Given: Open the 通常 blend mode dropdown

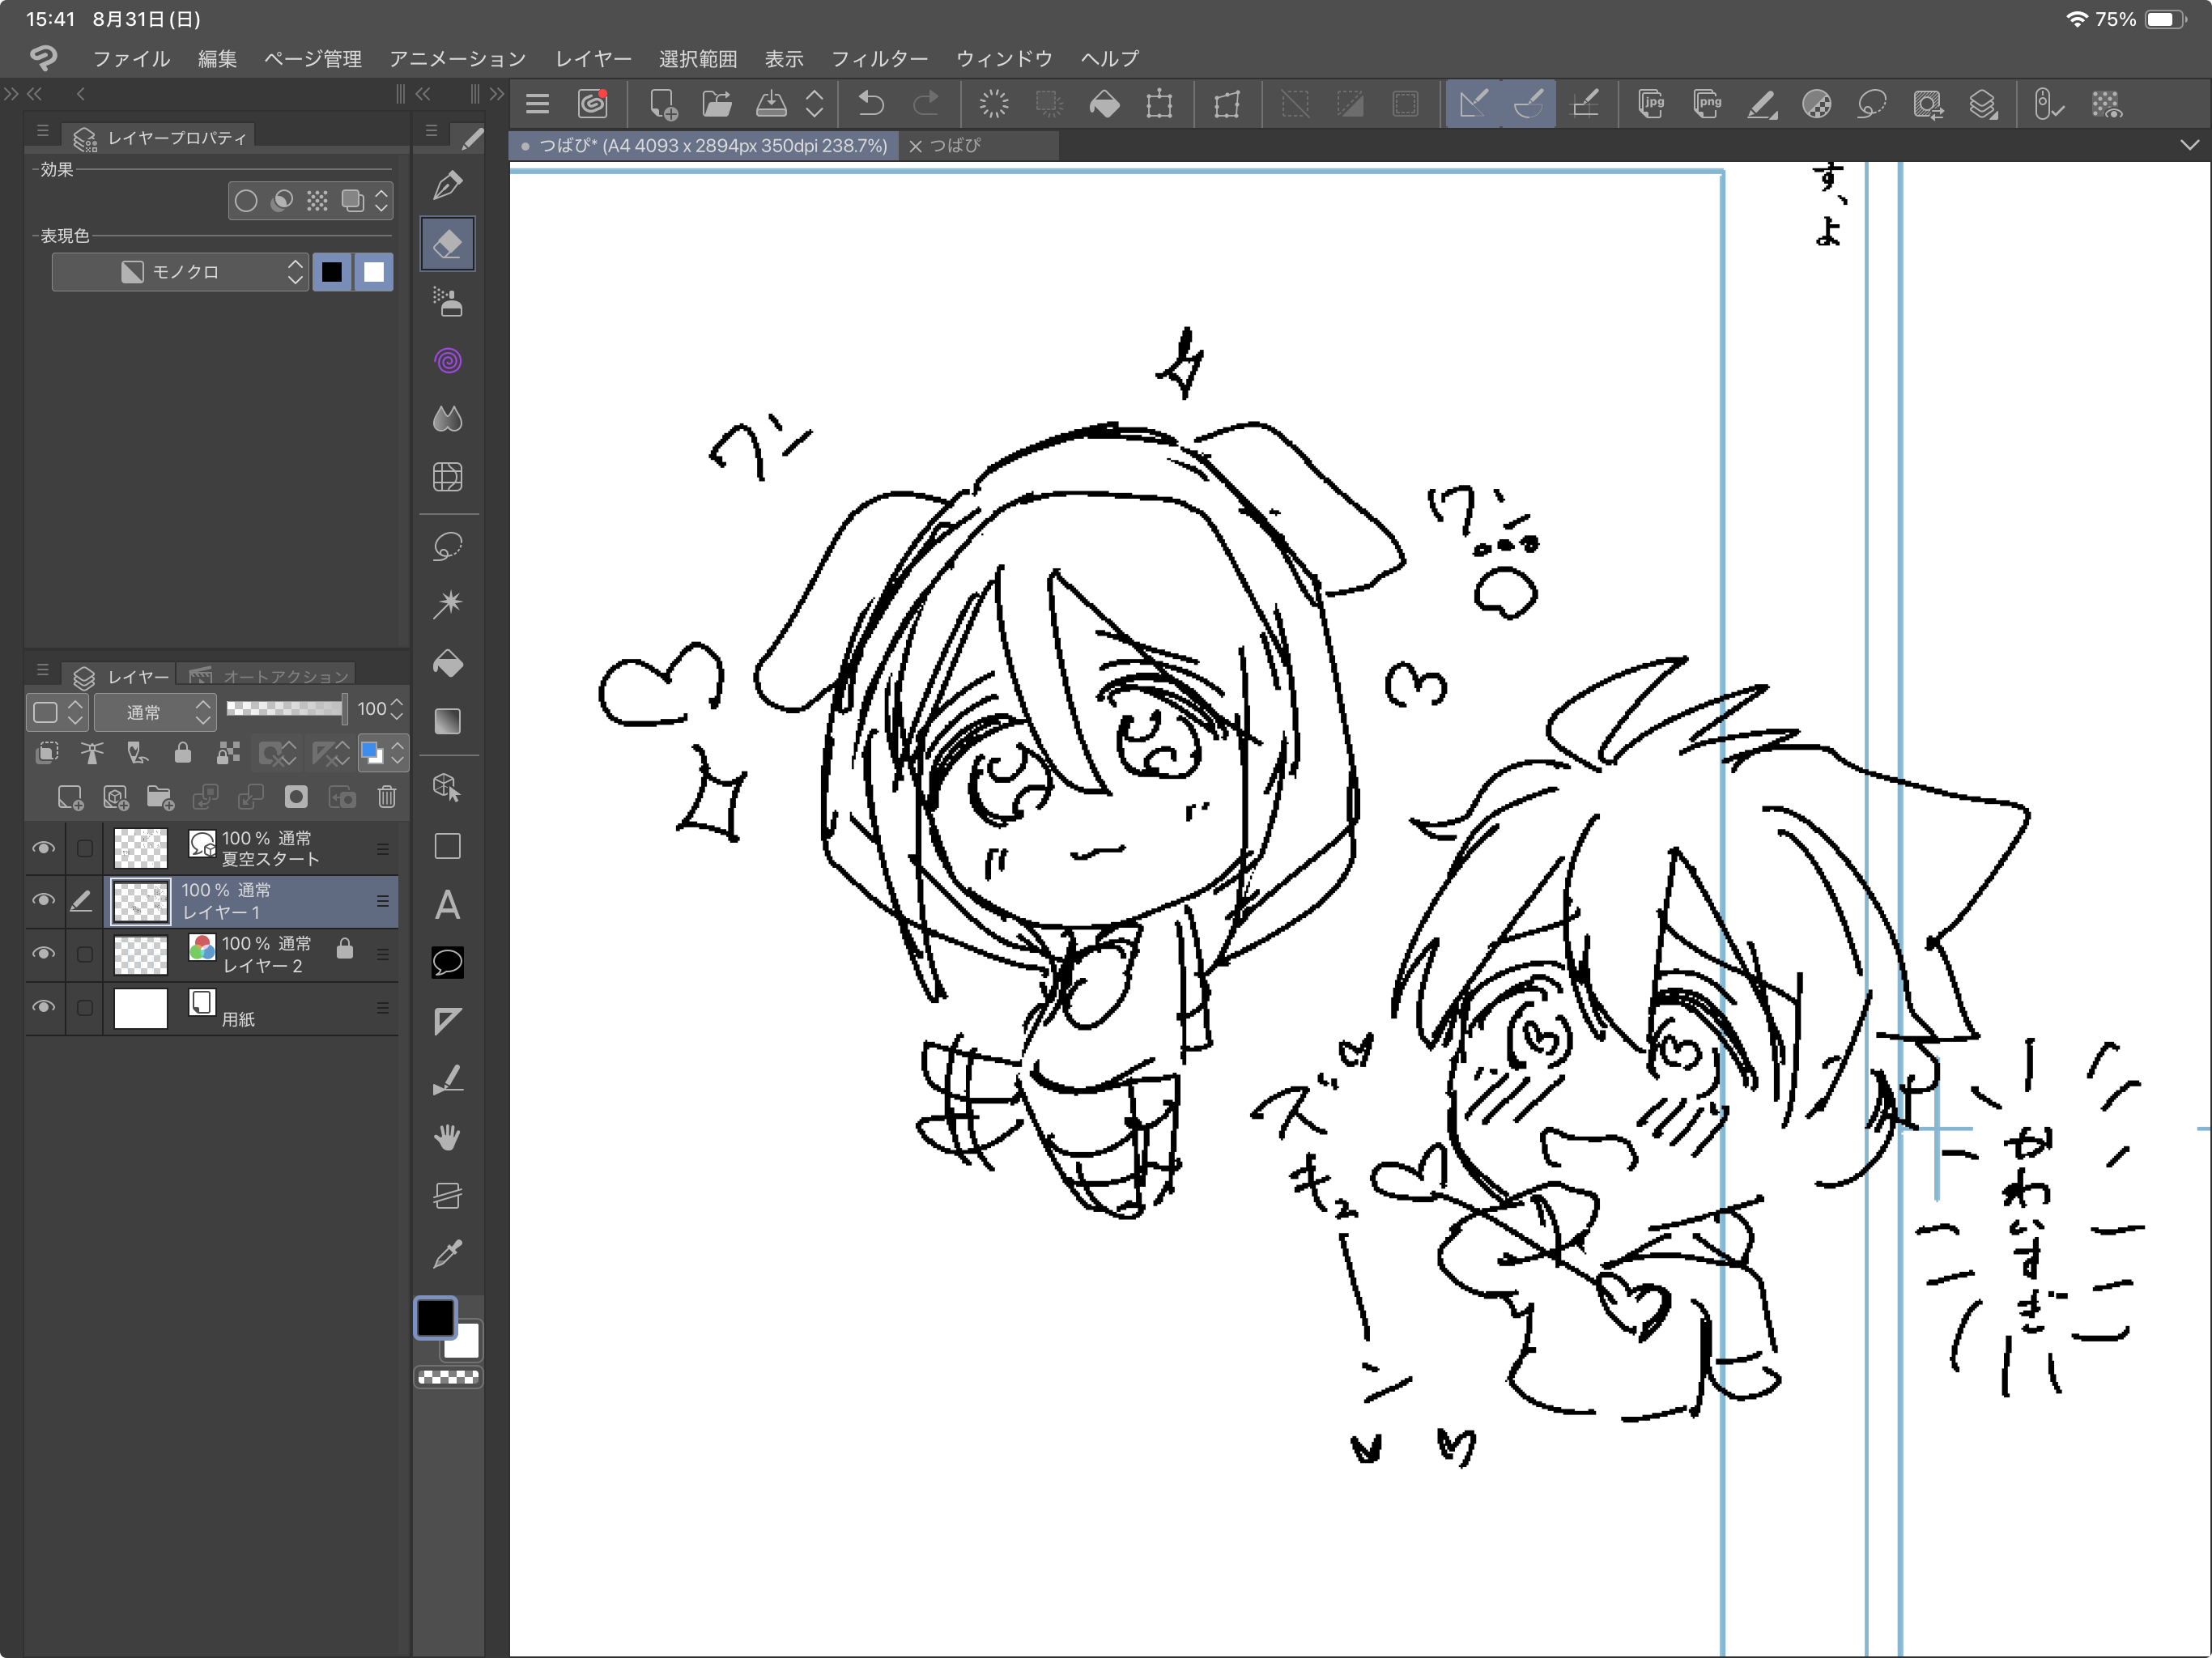Looking at the screenshot, I should [155, 712].
